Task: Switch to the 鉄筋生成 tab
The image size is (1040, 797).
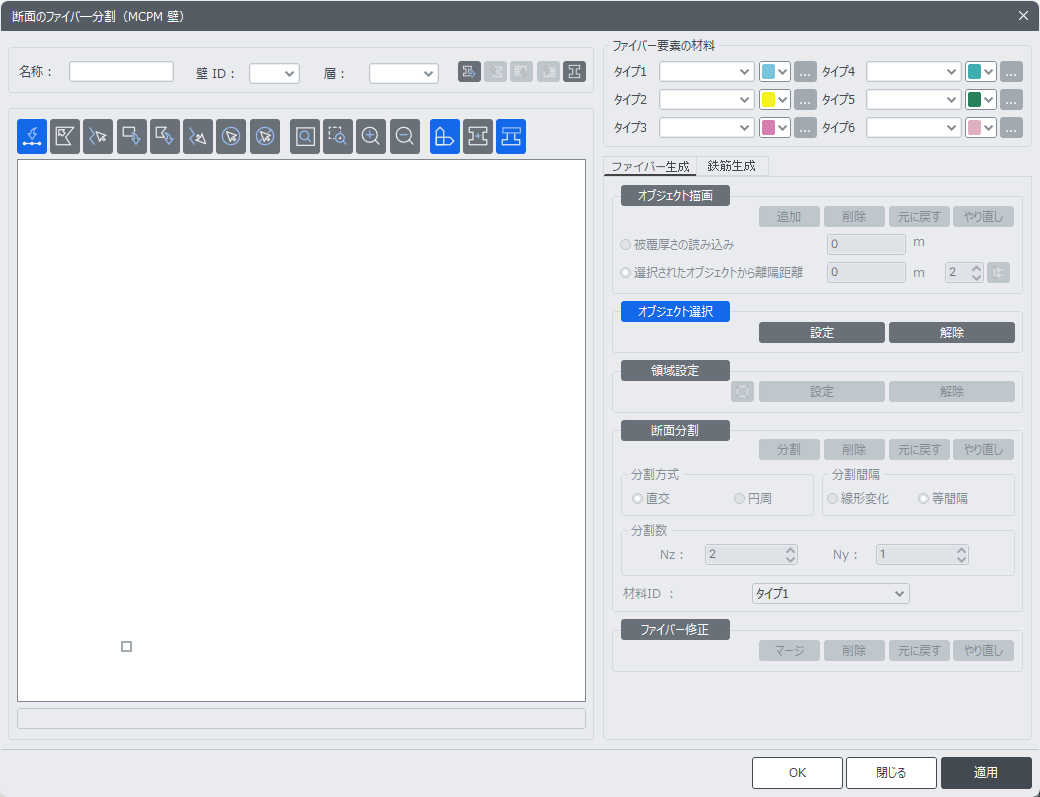Action: point(732,166)
